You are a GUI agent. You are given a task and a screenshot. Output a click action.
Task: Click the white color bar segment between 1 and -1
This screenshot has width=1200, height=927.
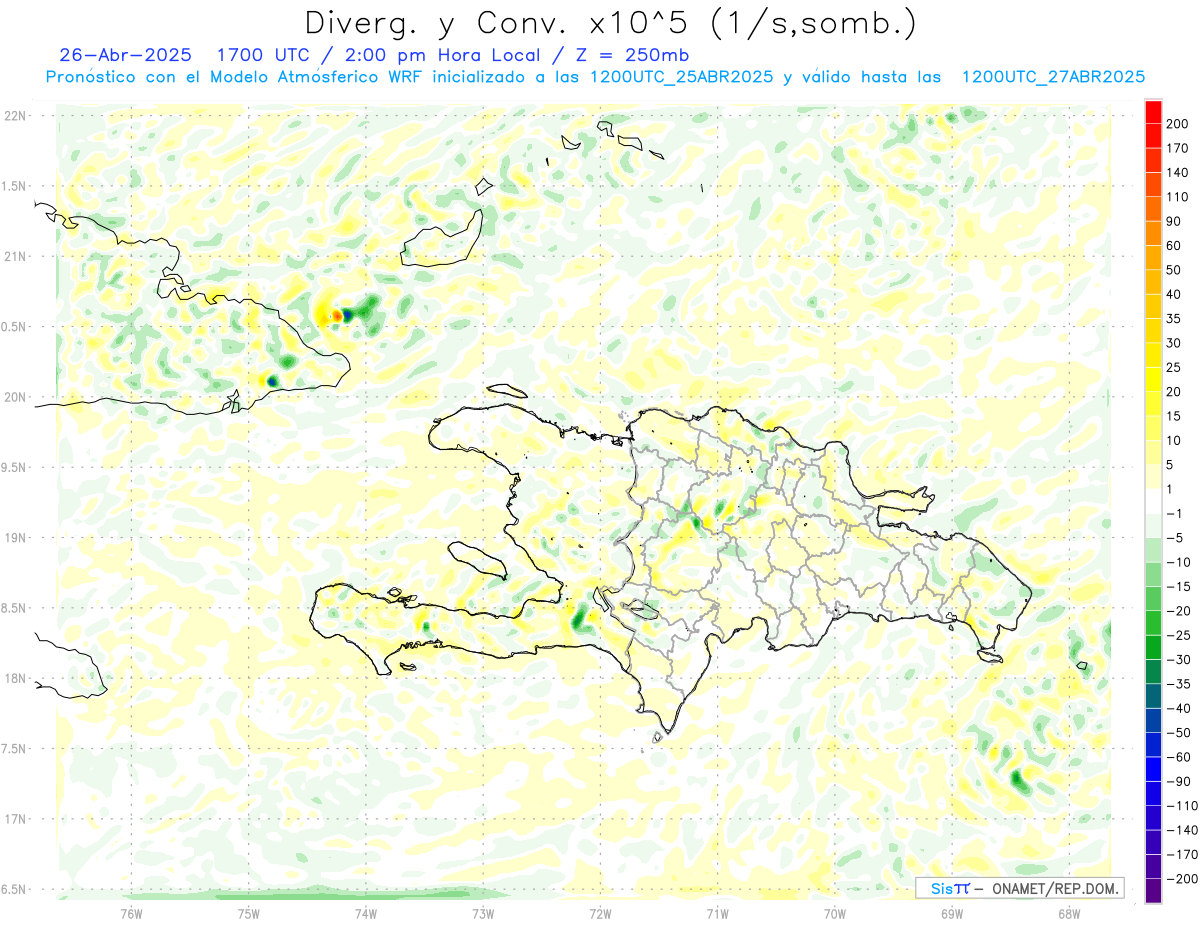[x=1153, y=502]
